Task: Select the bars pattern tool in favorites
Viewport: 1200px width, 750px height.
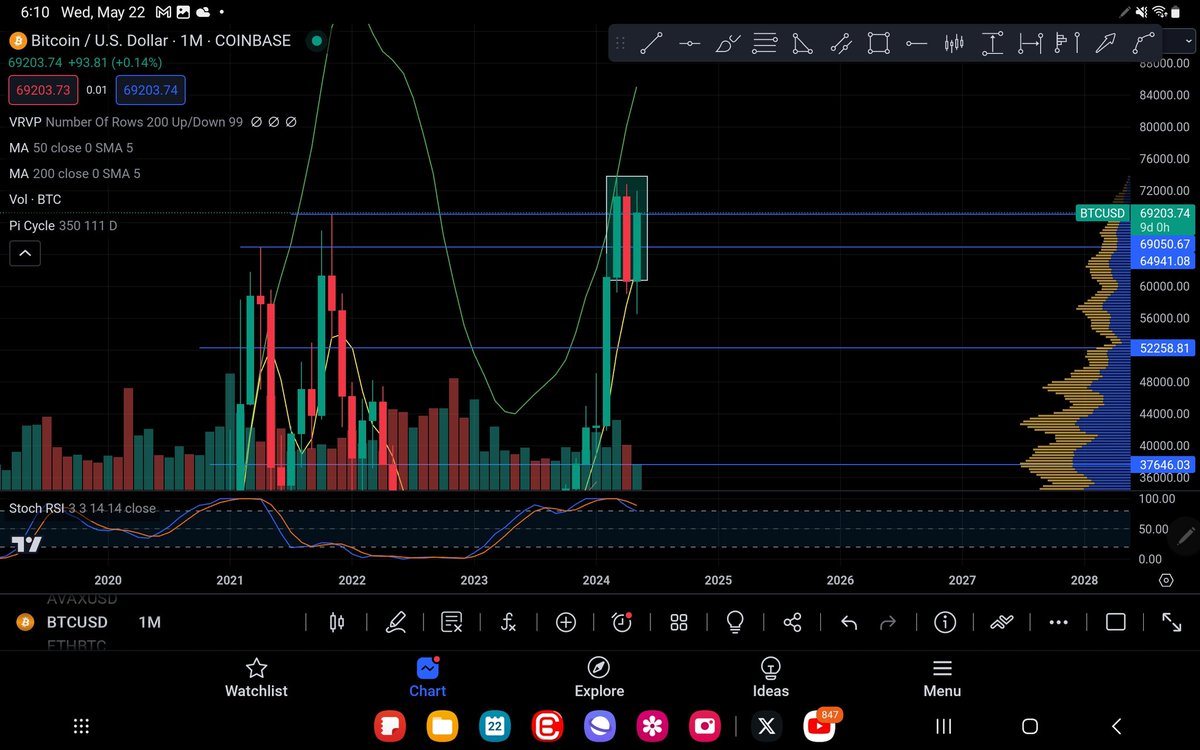Action: pyautogui.click(x=954, y=44)
